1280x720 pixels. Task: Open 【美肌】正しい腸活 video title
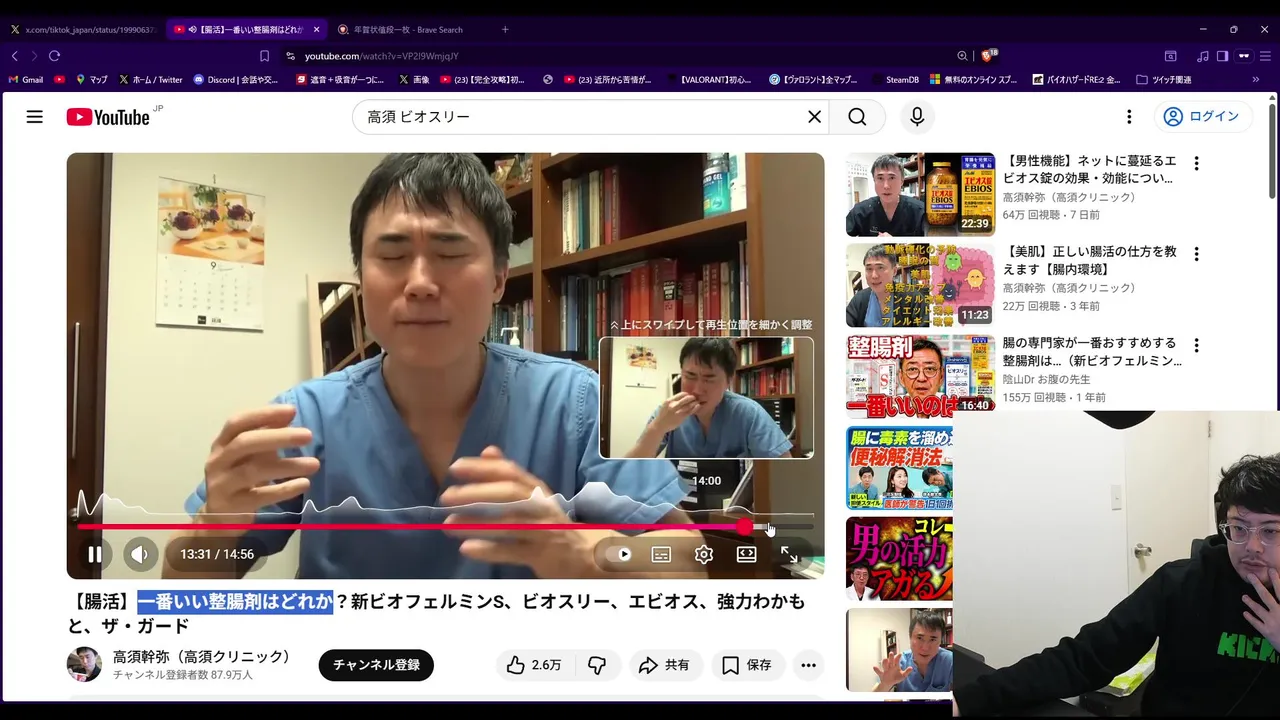(1089, 260)
